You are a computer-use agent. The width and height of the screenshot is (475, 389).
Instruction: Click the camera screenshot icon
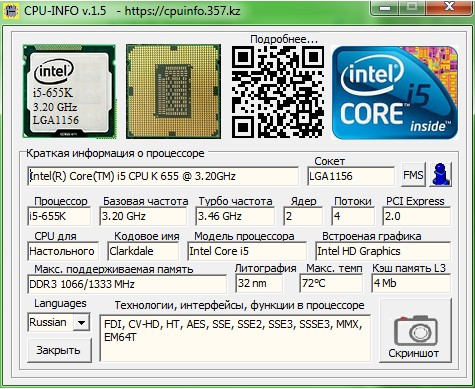(x=416, y=331)
